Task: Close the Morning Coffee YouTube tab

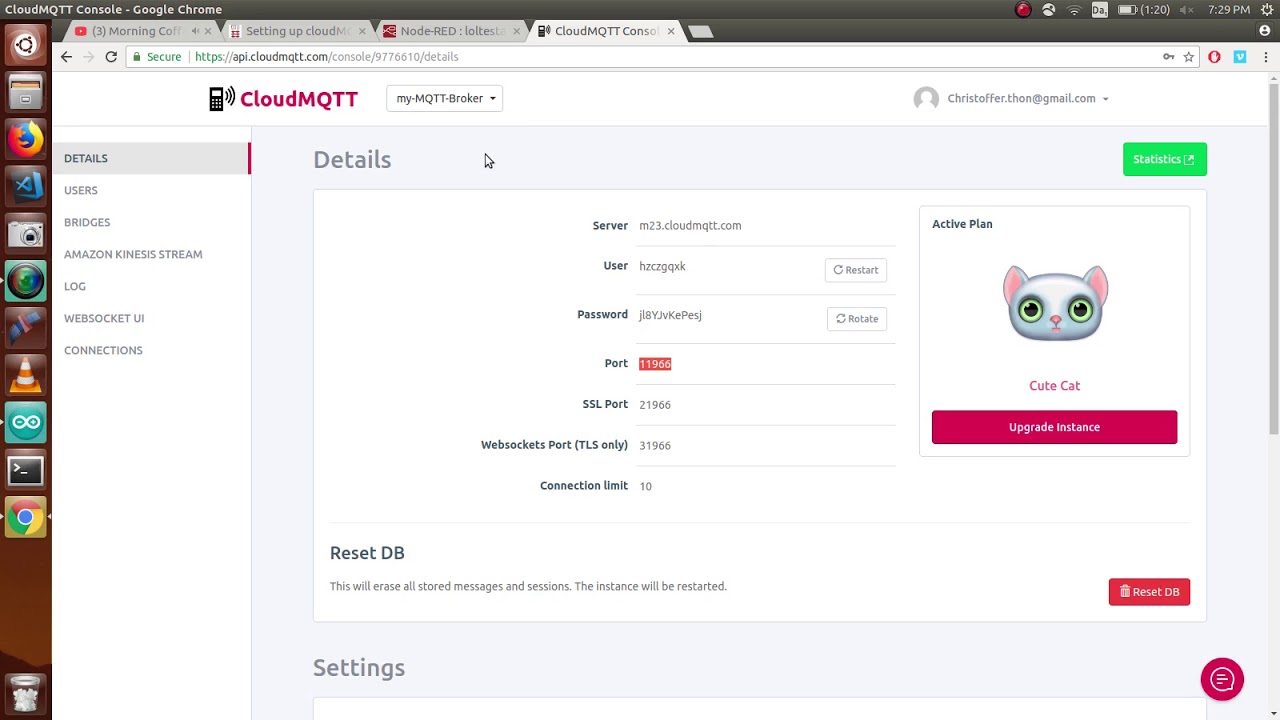Action: (208, 31)
